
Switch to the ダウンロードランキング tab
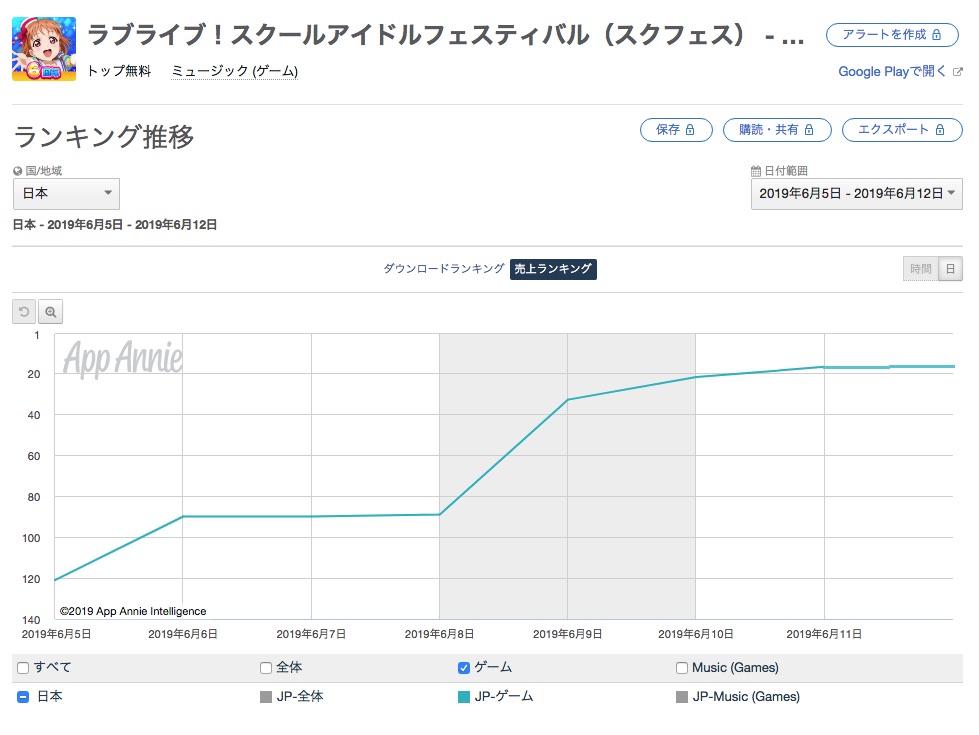click(444, 269)
